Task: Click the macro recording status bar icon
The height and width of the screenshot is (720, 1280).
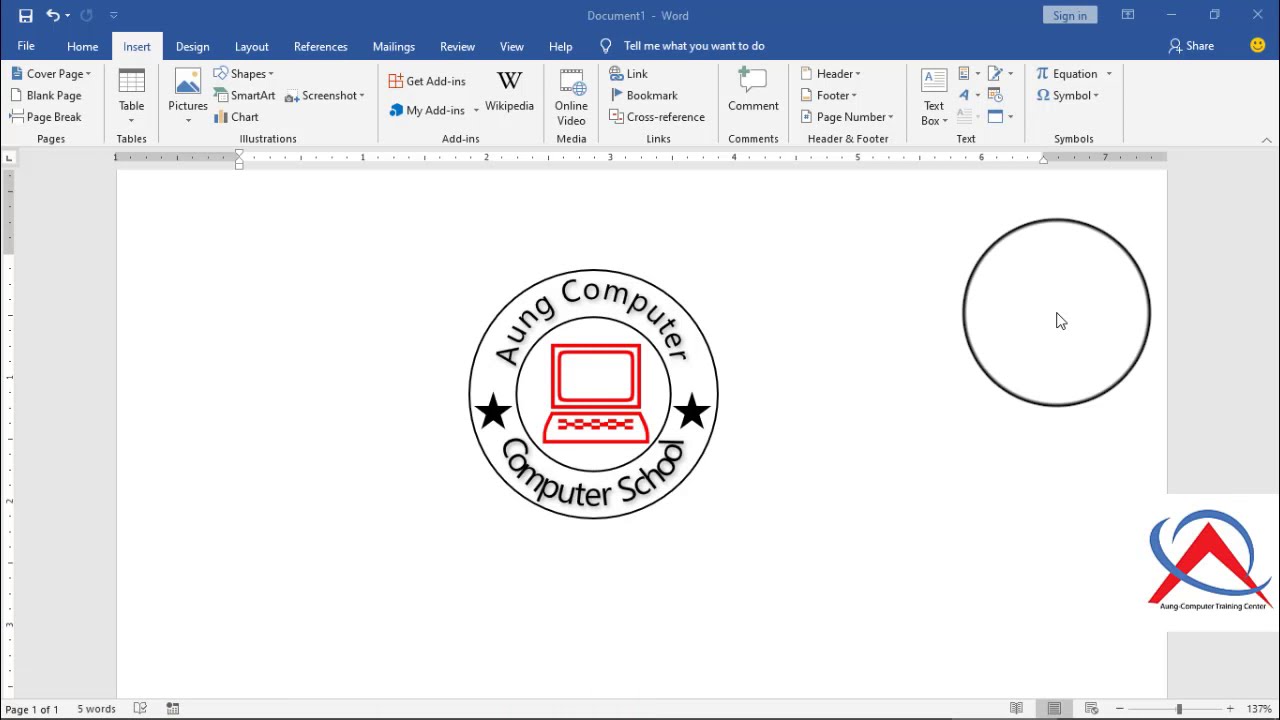Action: [x=172, y=708]
